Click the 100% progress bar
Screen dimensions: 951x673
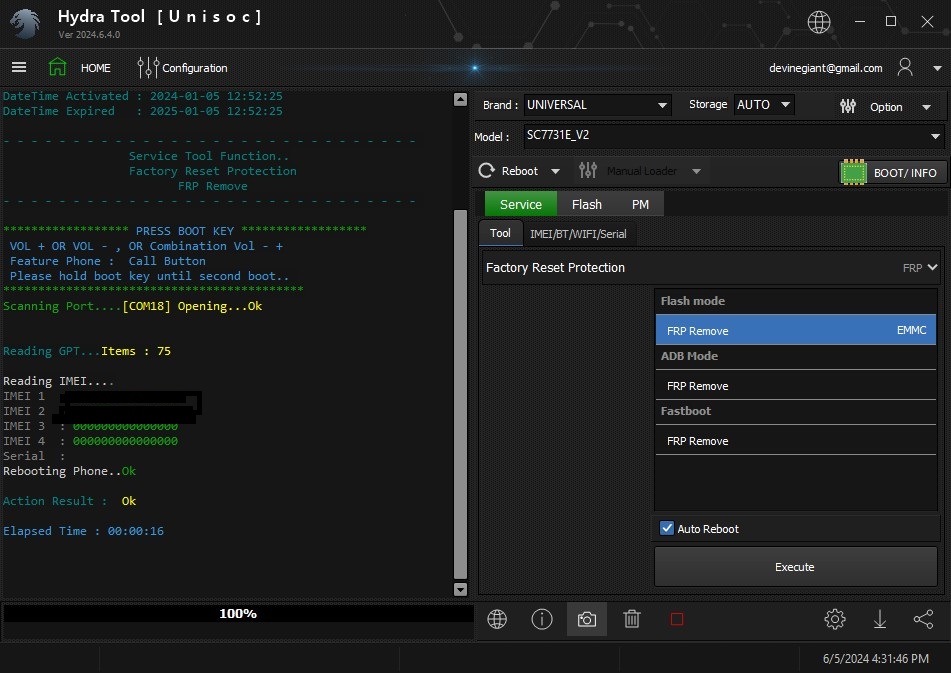click(238, 614)
